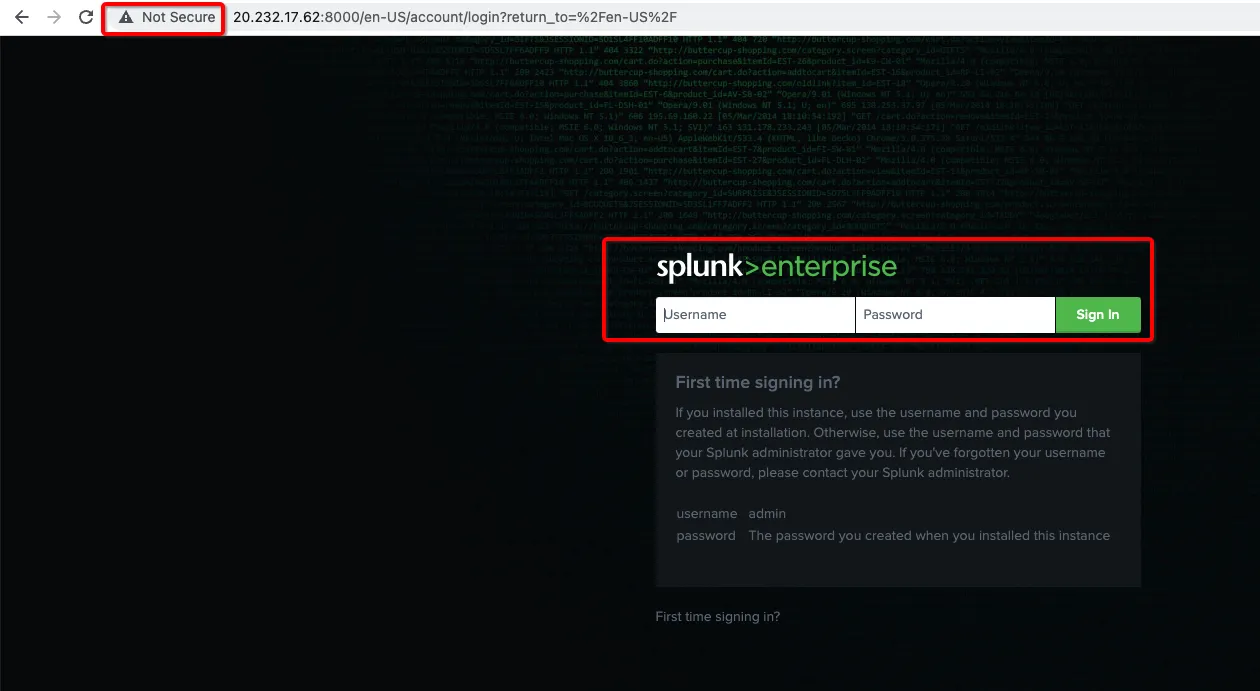Click the 'username' label in the hint

707,514
